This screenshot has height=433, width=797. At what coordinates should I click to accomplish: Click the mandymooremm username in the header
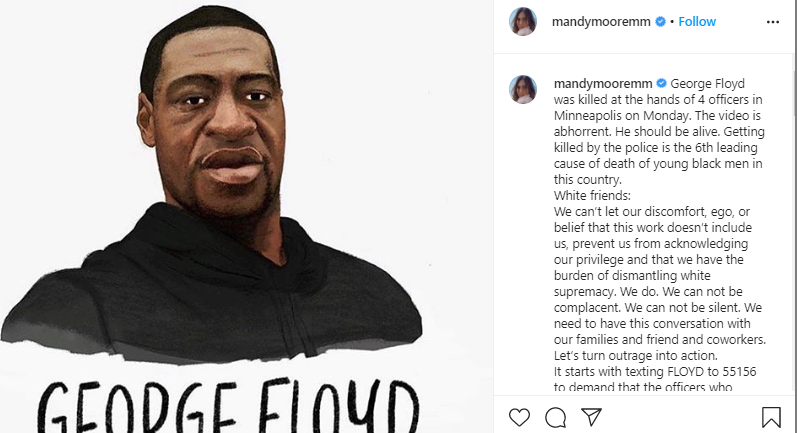tap(601, 21)
